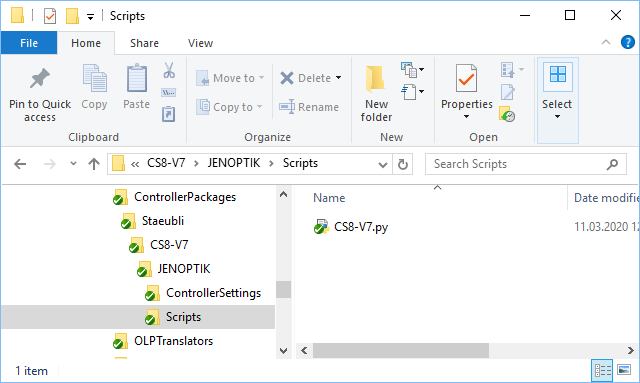Click the History icon in Open group

(x=507, y=114)
